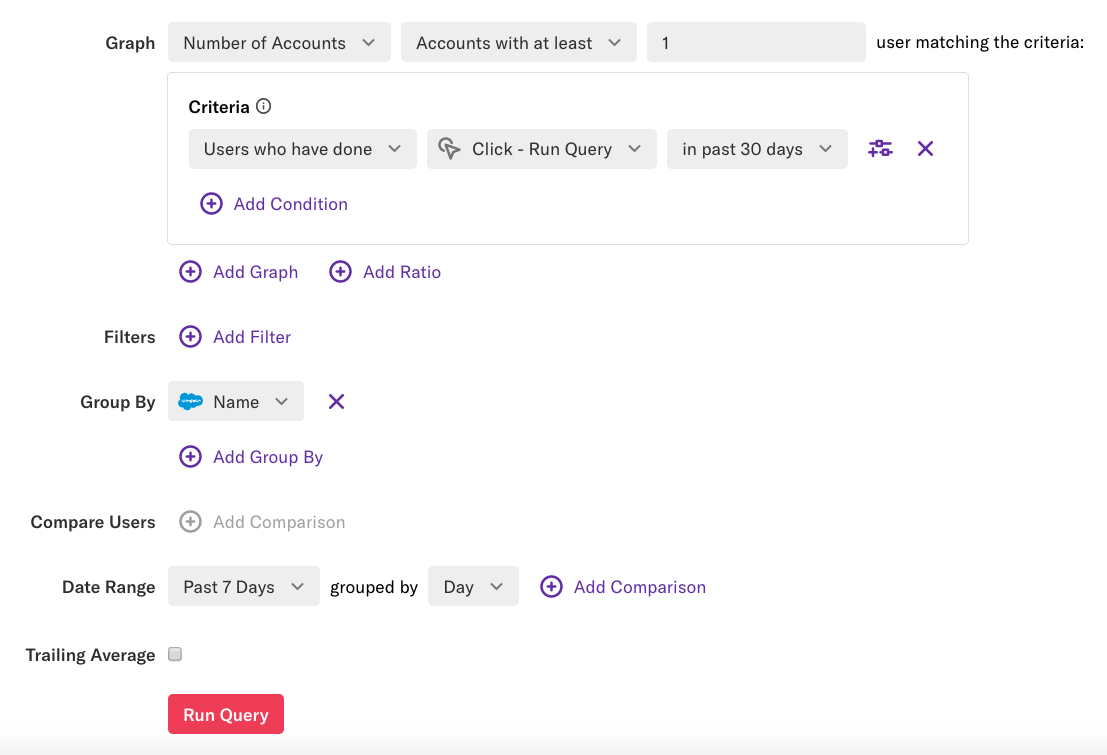Enable the Trailing Average checkbox
The height and width of the screenshot is (755, 1107).
175,654
